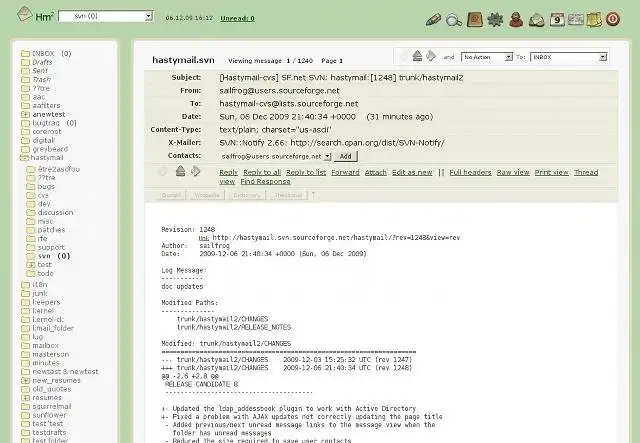Open the bugtraq folder
Screen dimensions: 640x443
(46, 122)
